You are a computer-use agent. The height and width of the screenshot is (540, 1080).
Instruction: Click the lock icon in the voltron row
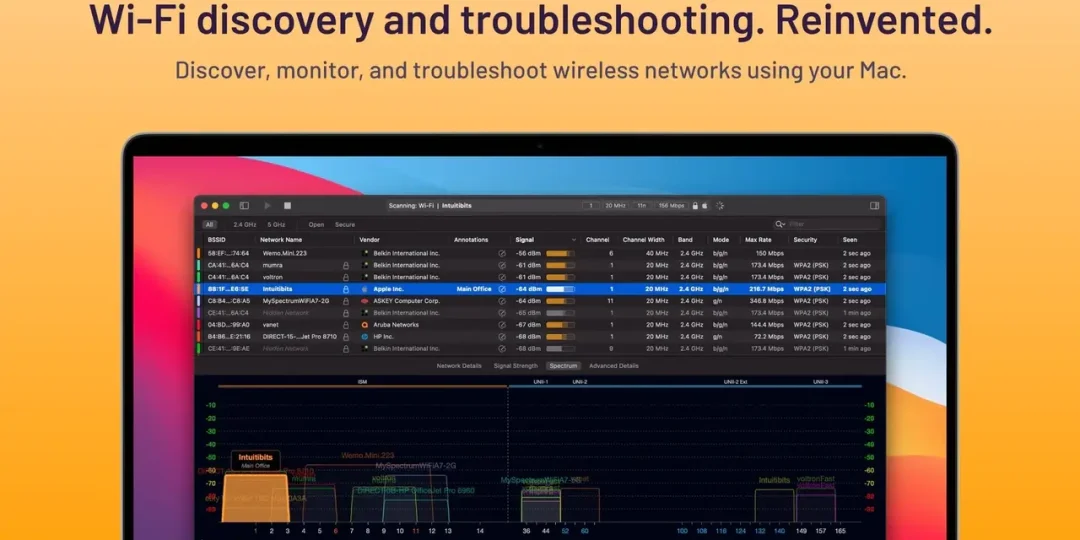tap(346, 277)
